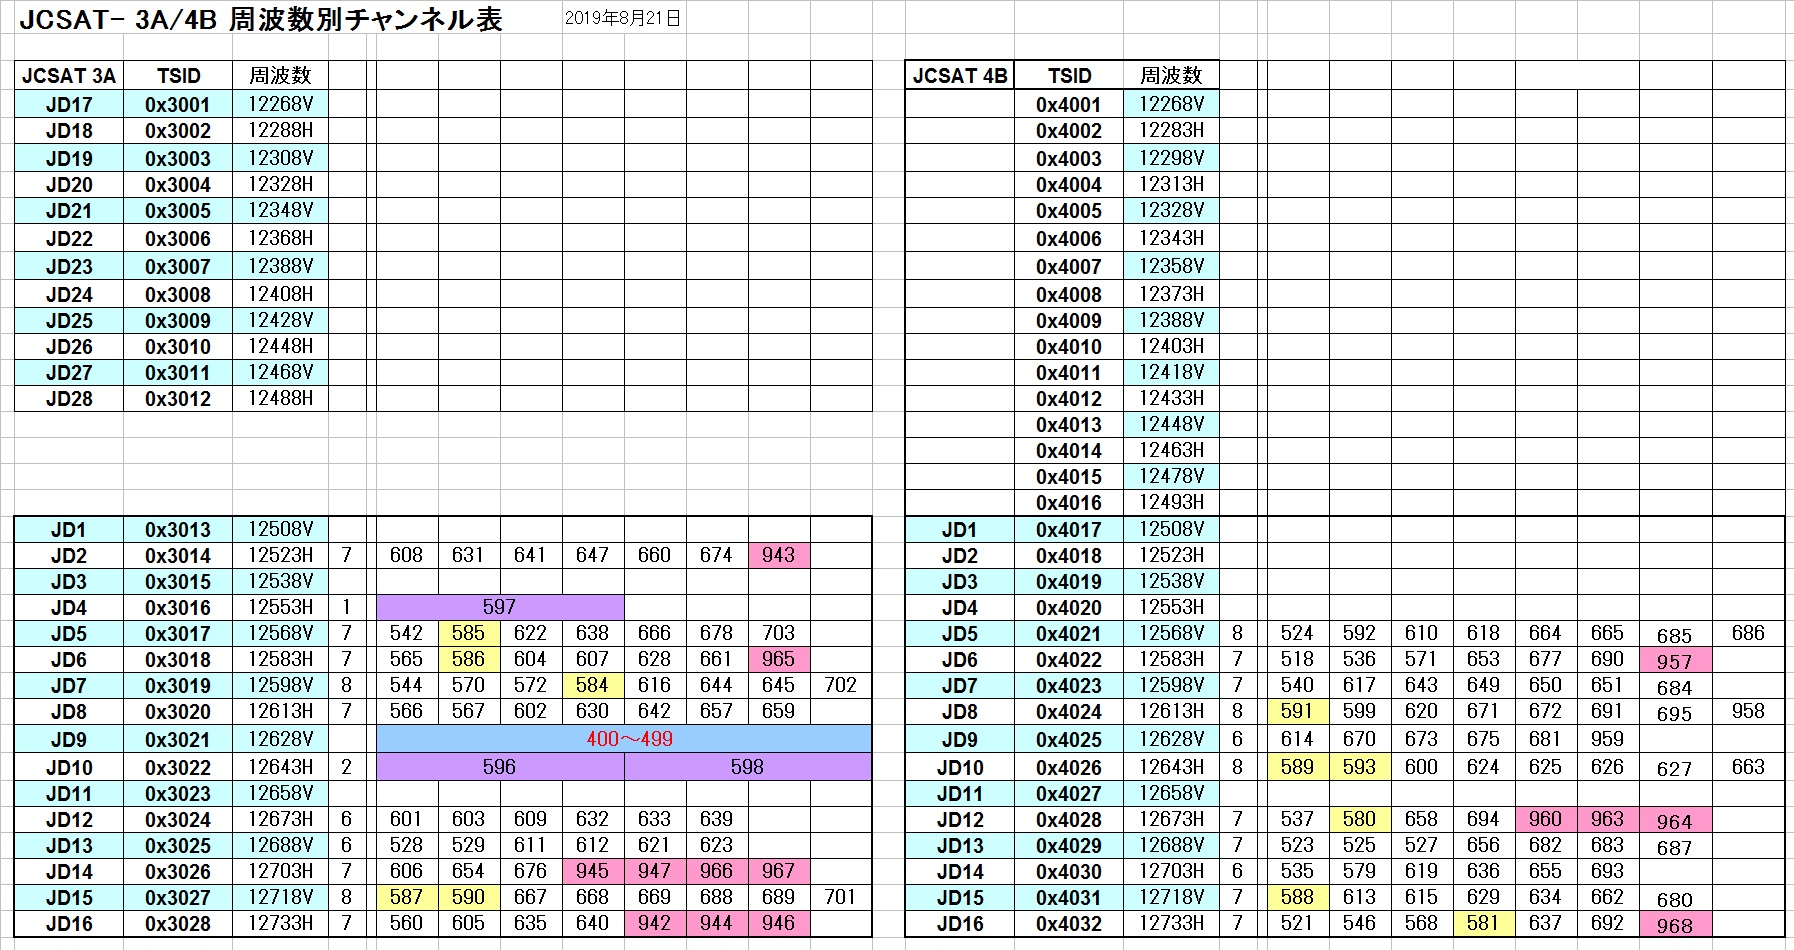Click frequency cell 12288H
The width and height of the screenshot is (1794, 950).
click(x=281, y=130)
